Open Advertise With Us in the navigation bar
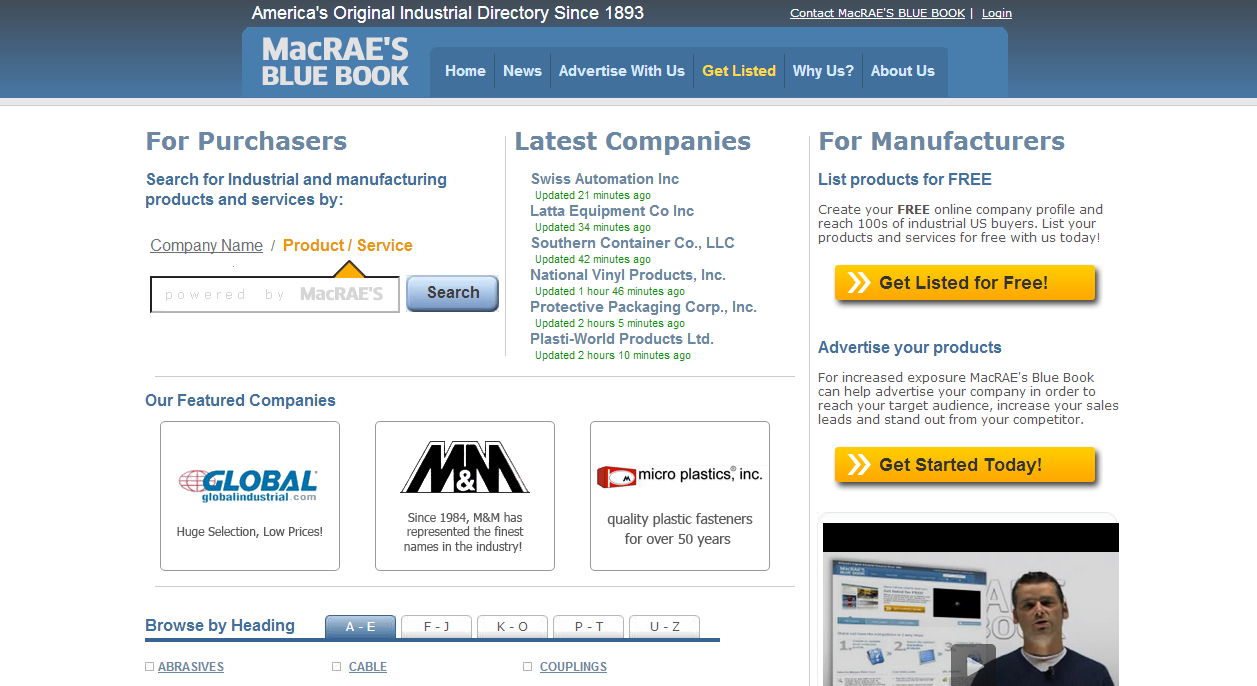This screenshot has height=686, width=1257. [622, 71]
